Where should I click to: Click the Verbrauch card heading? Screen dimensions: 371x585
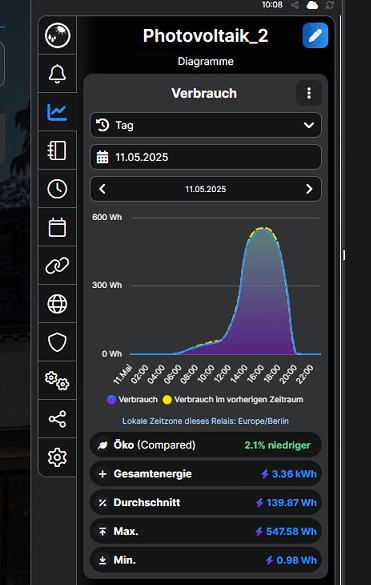click(204, 93)
